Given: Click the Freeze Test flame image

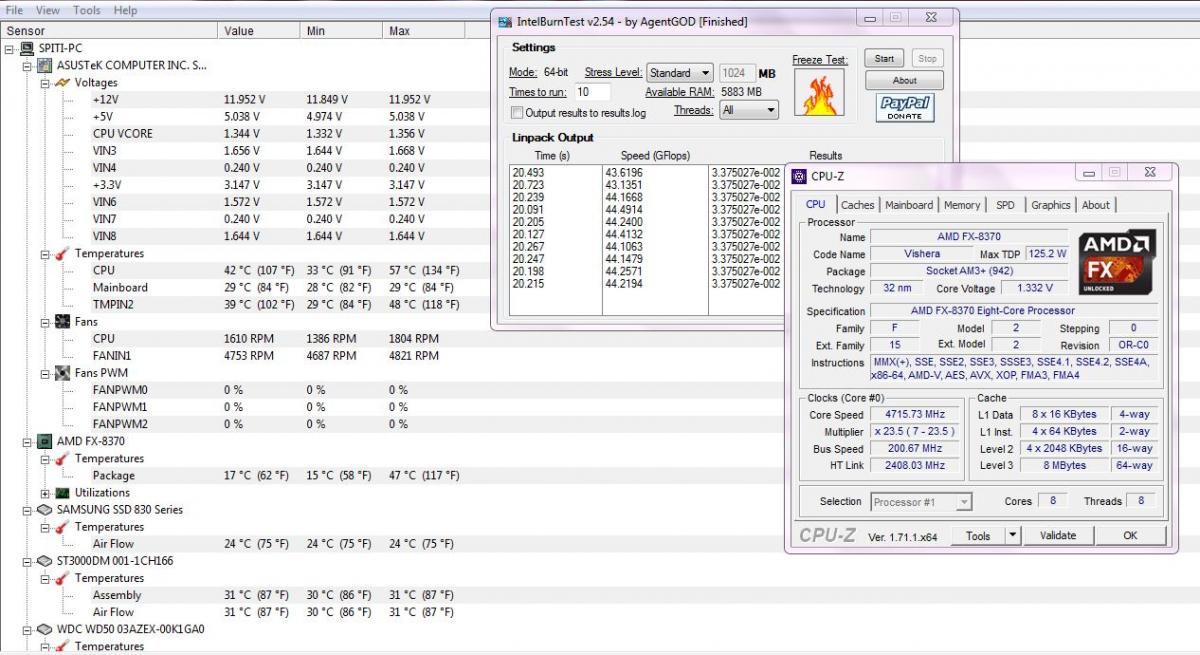Looking at the screenshot, I should [819, 92].
